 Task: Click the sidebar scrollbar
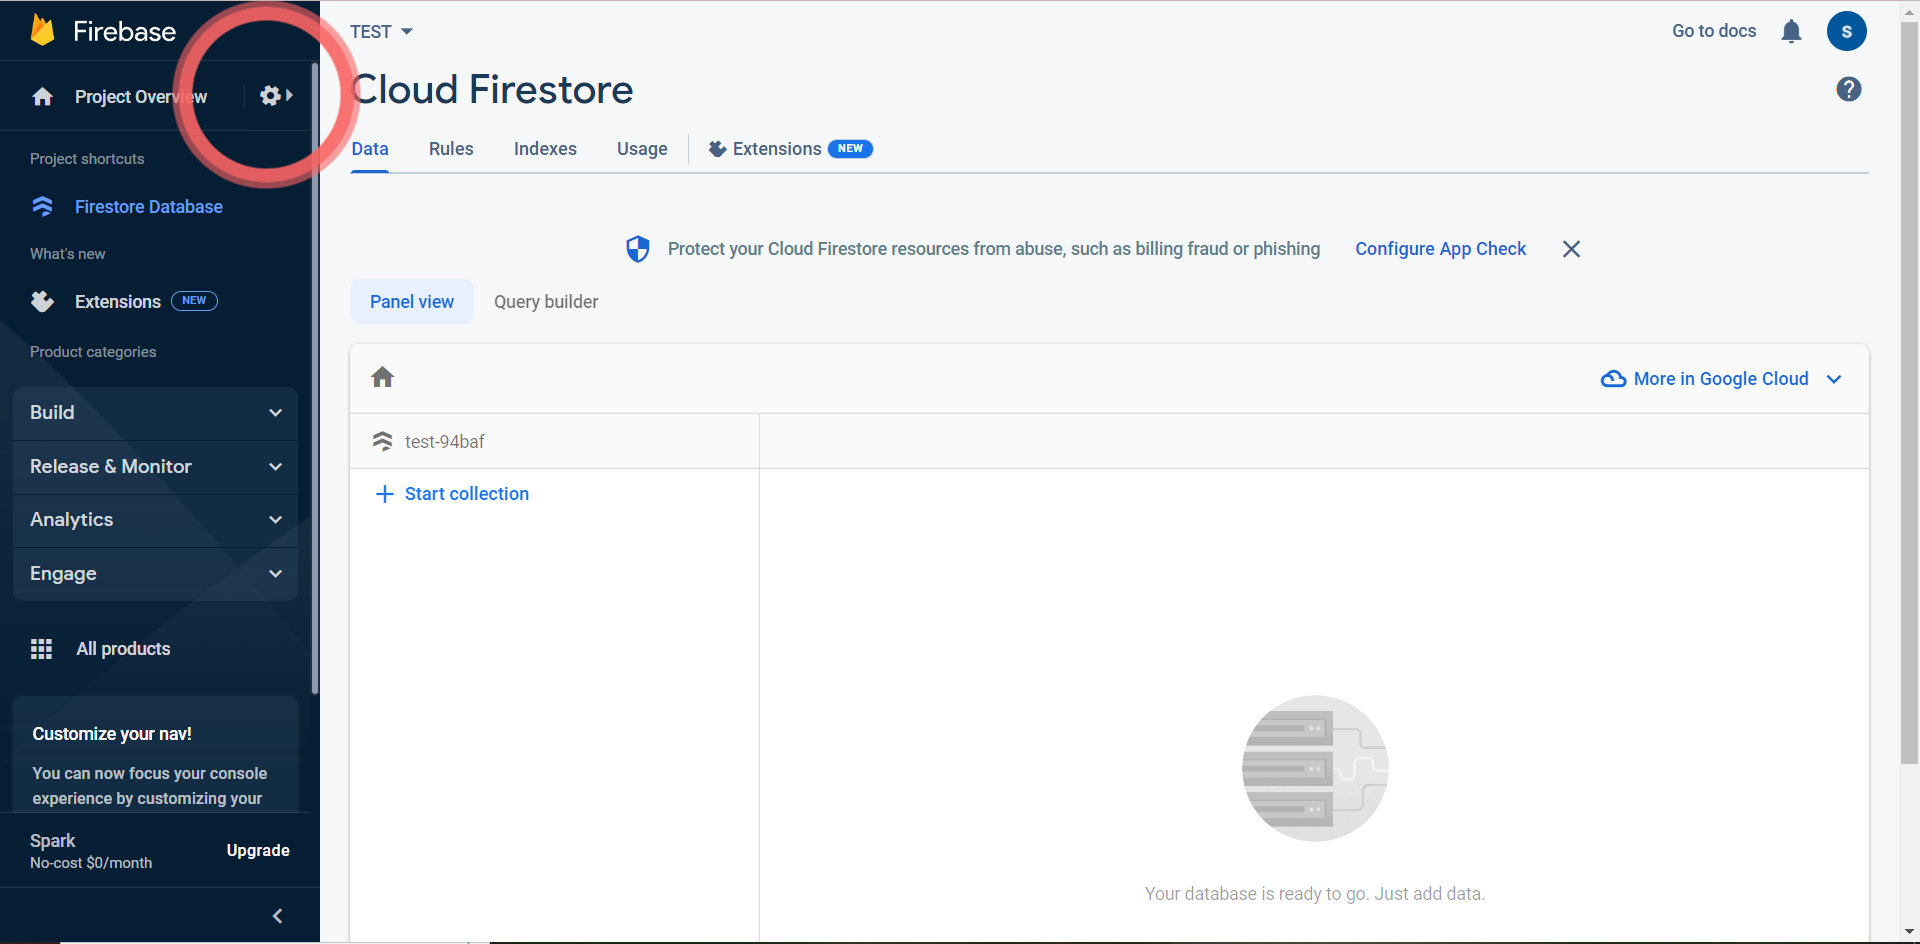[315, 378]
